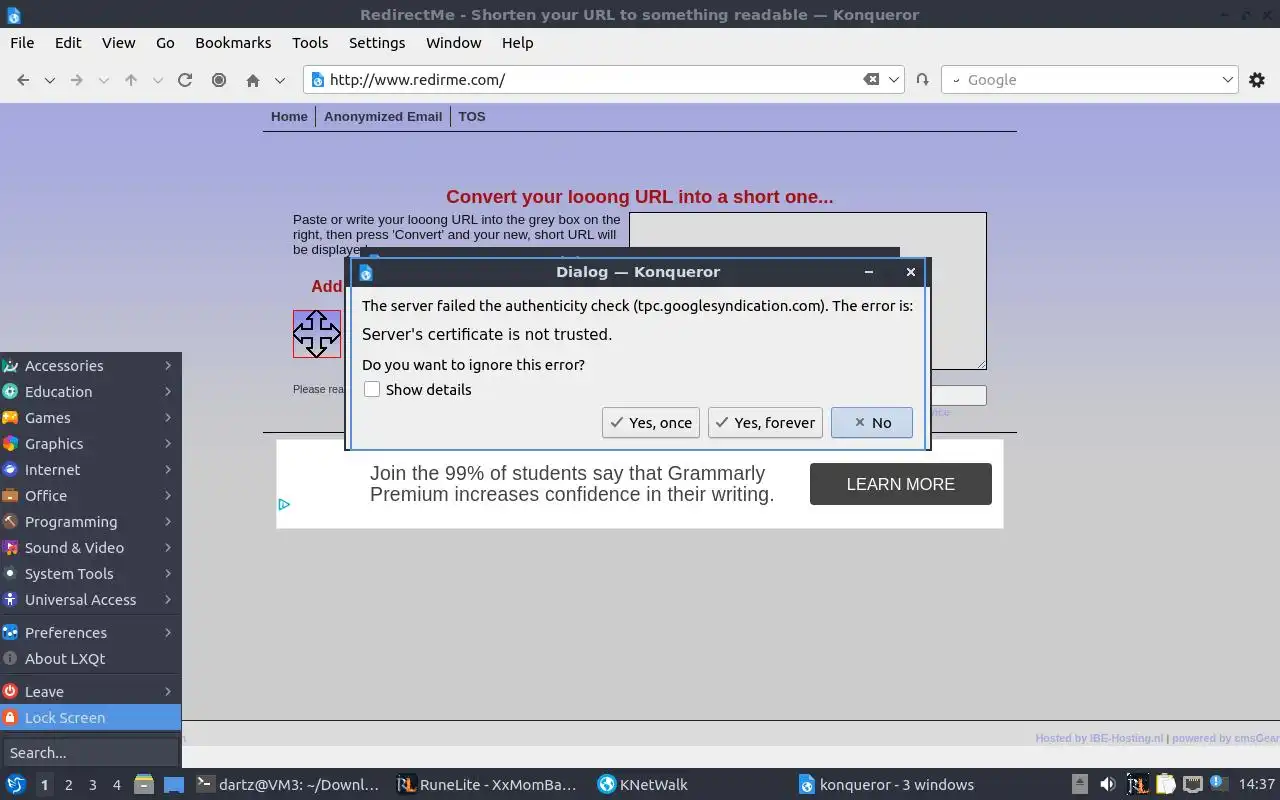Expand the Preferences submenu

click(x=90, y=633)
